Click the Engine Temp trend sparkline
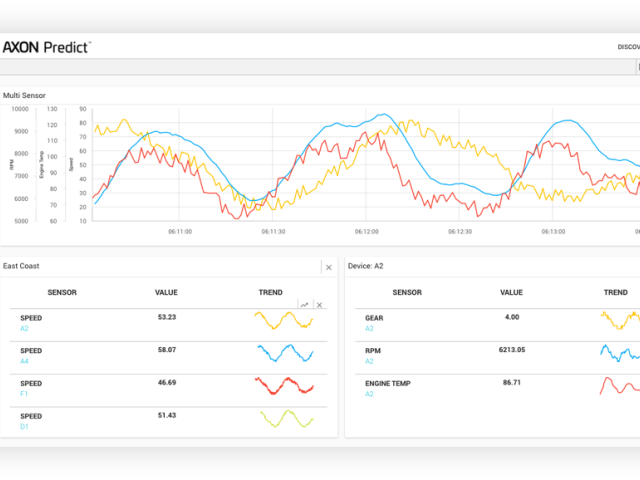 620,386
